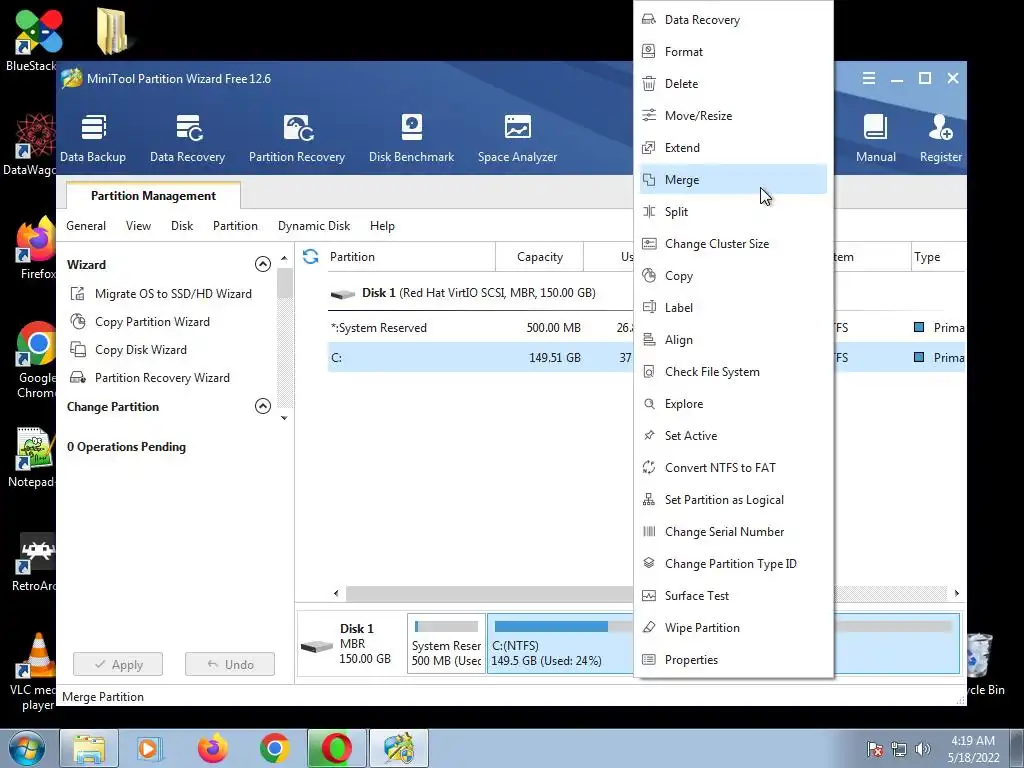The image size is (1024, 768).
Task: Open the Manual
Action: (x=876, y=138)
